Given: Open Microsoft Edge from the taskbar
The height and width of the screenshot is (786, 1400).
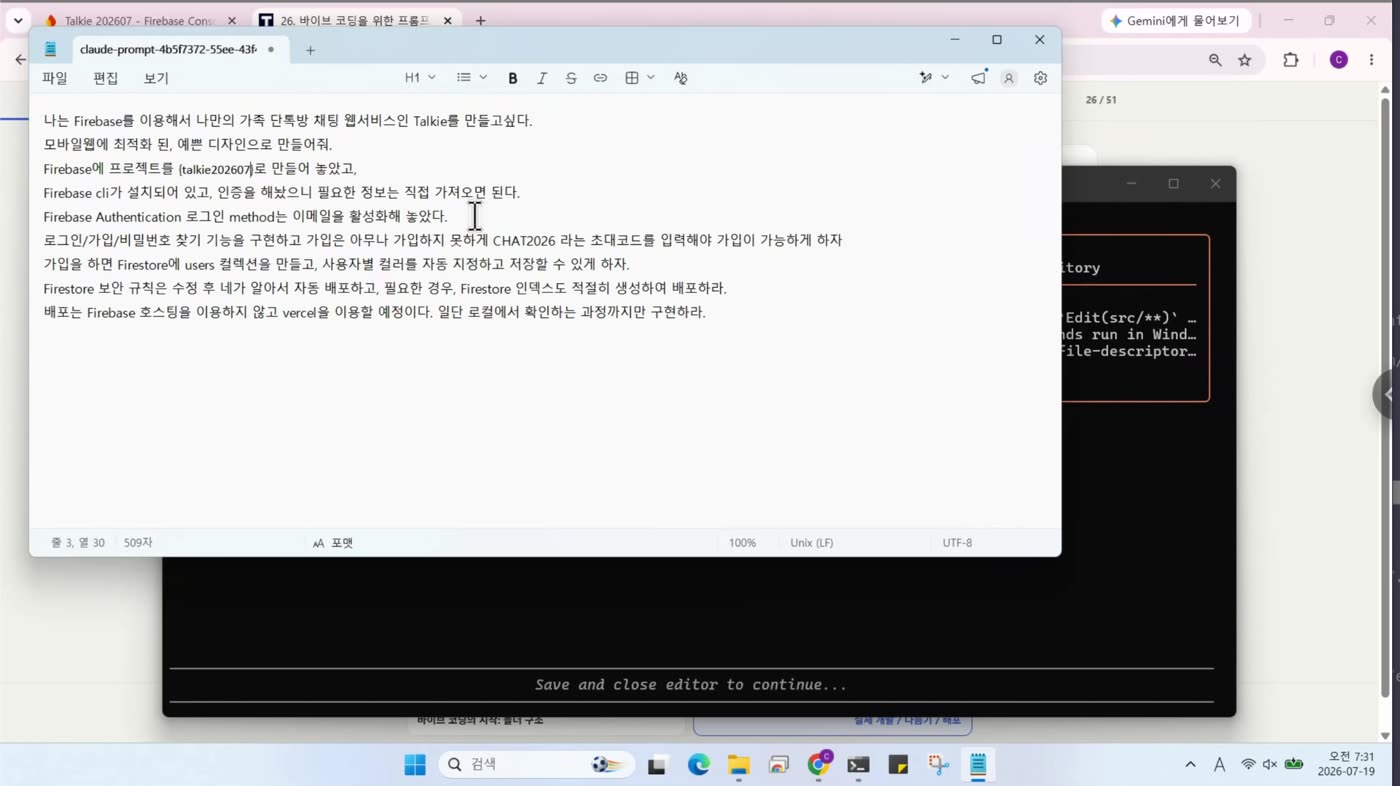Looking at the screenshot, I should (x=698, y=765).
